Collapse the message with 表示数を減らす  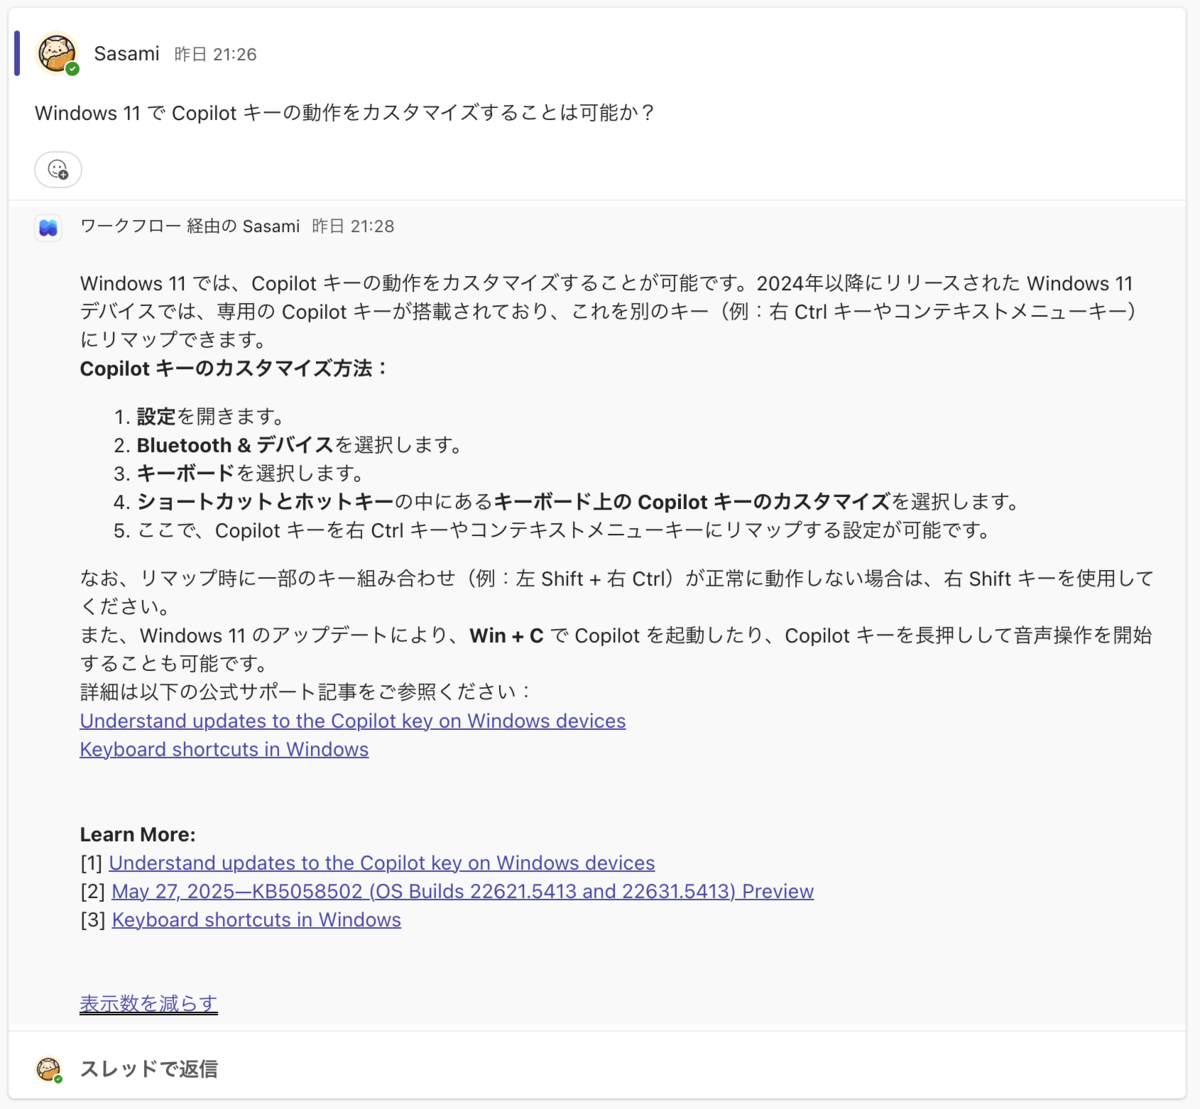[x=148, y=1003]
